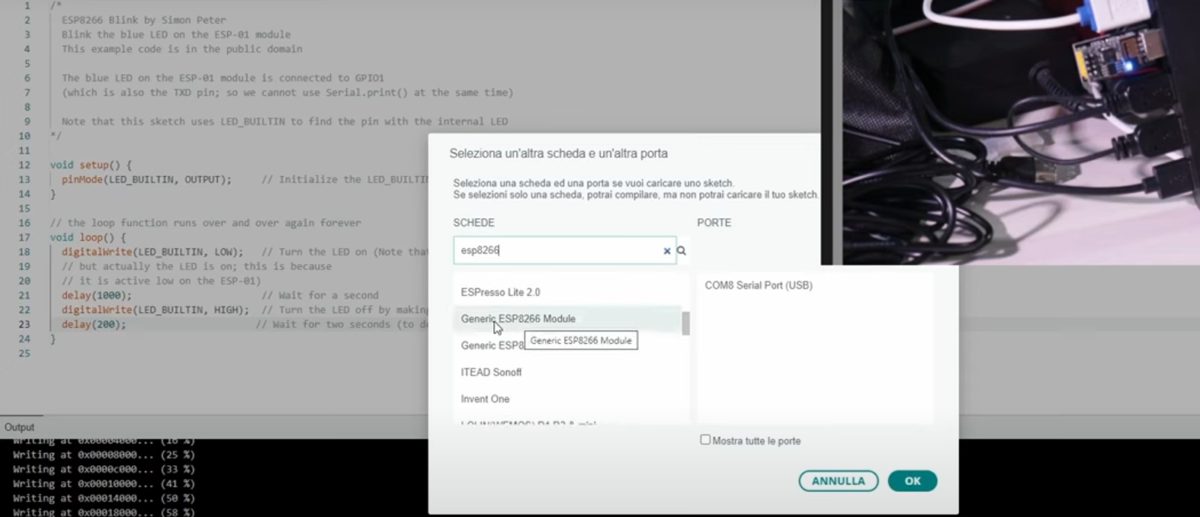Select COM8 Serial Port (USB)
Viewport: 1200px width, 517px height.
tap(758, 285)
